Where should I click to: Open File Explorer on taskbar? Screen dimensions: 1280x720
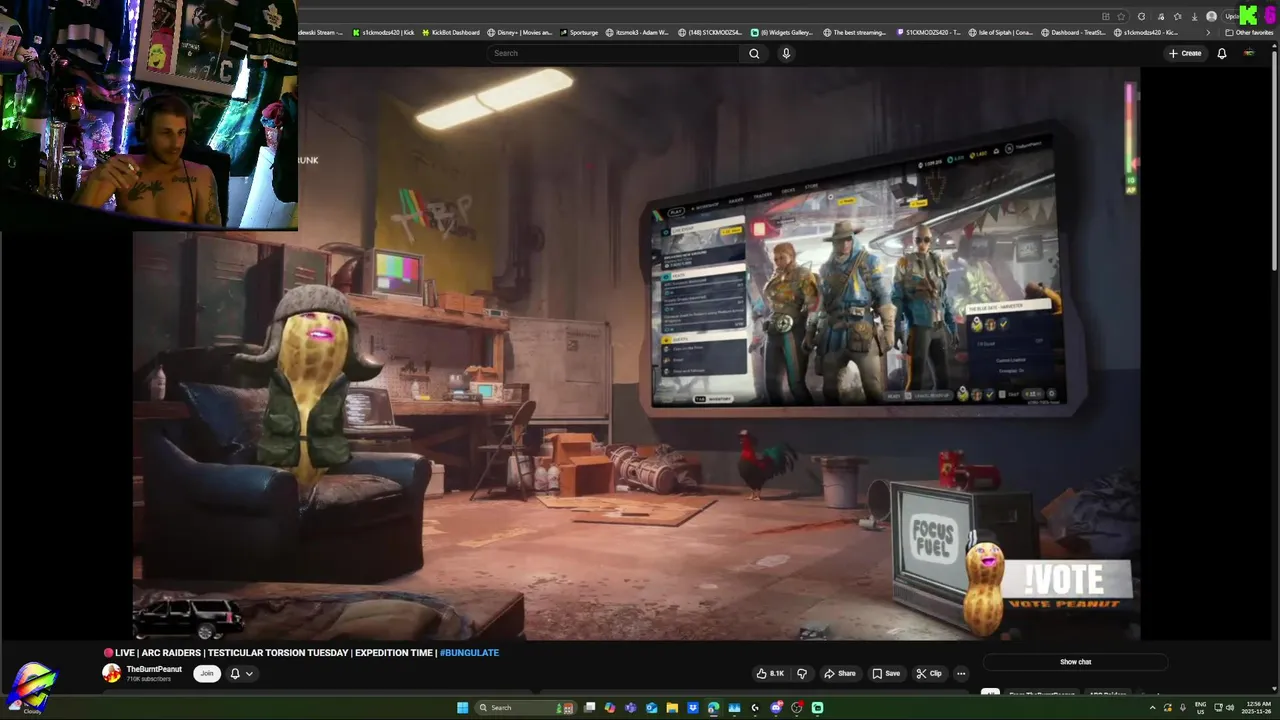point(672,708)
